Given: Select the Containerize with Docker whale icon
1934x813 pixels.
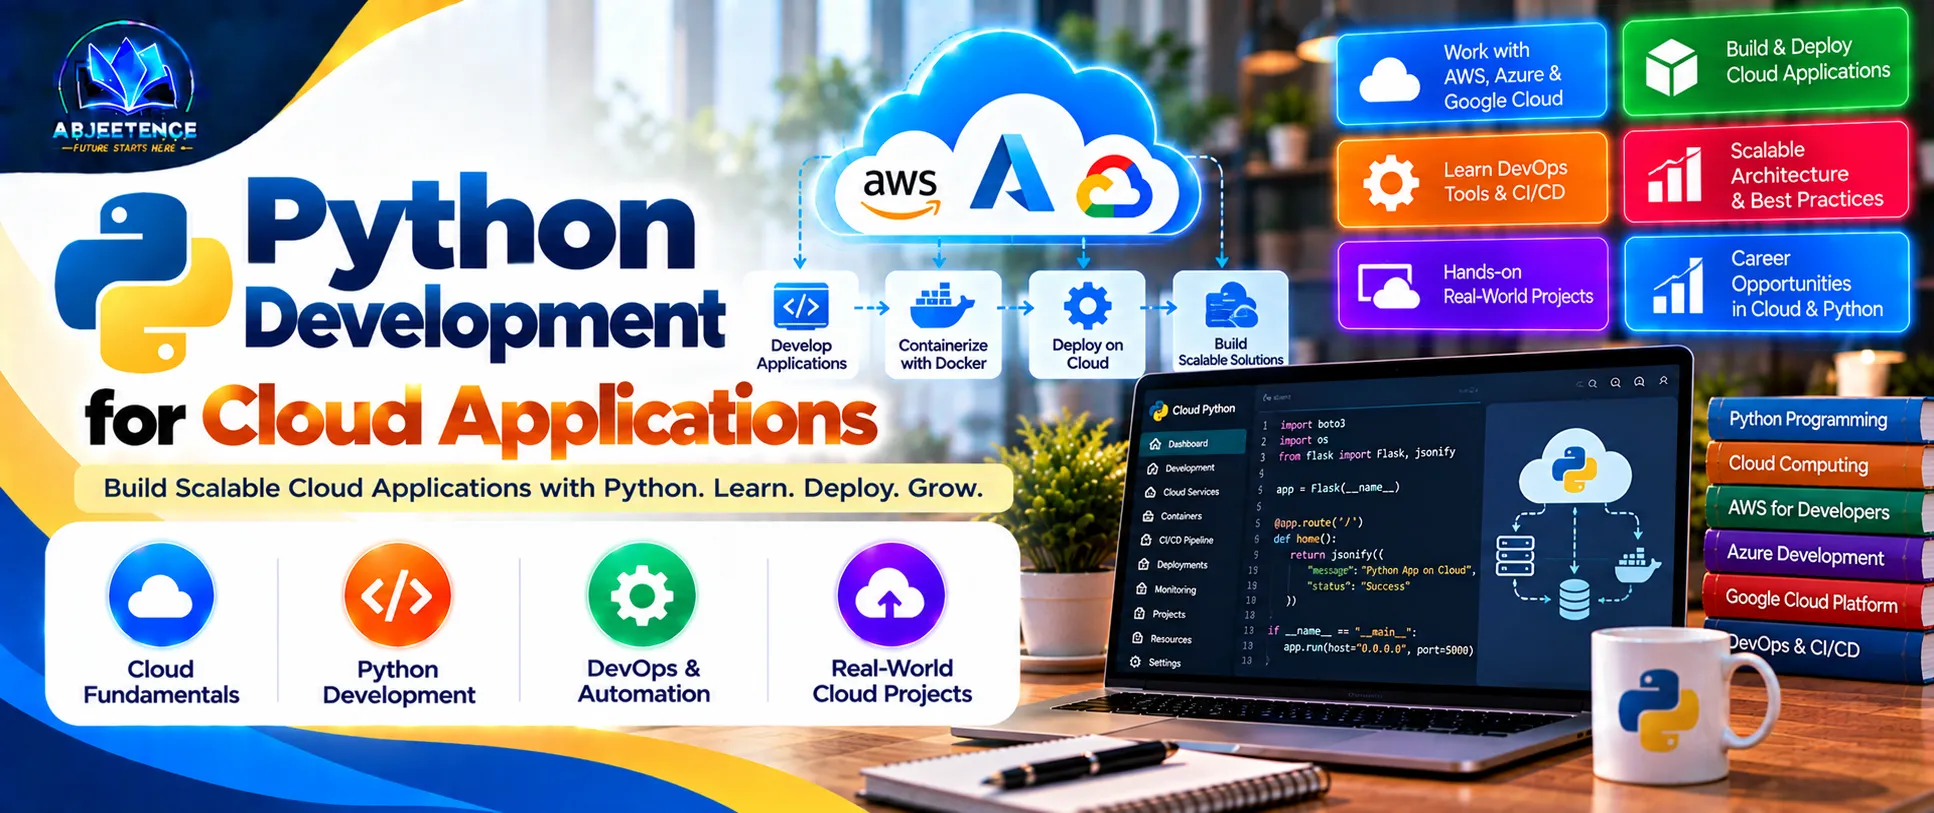Looking at the screenshot, I should pos(942,306).
